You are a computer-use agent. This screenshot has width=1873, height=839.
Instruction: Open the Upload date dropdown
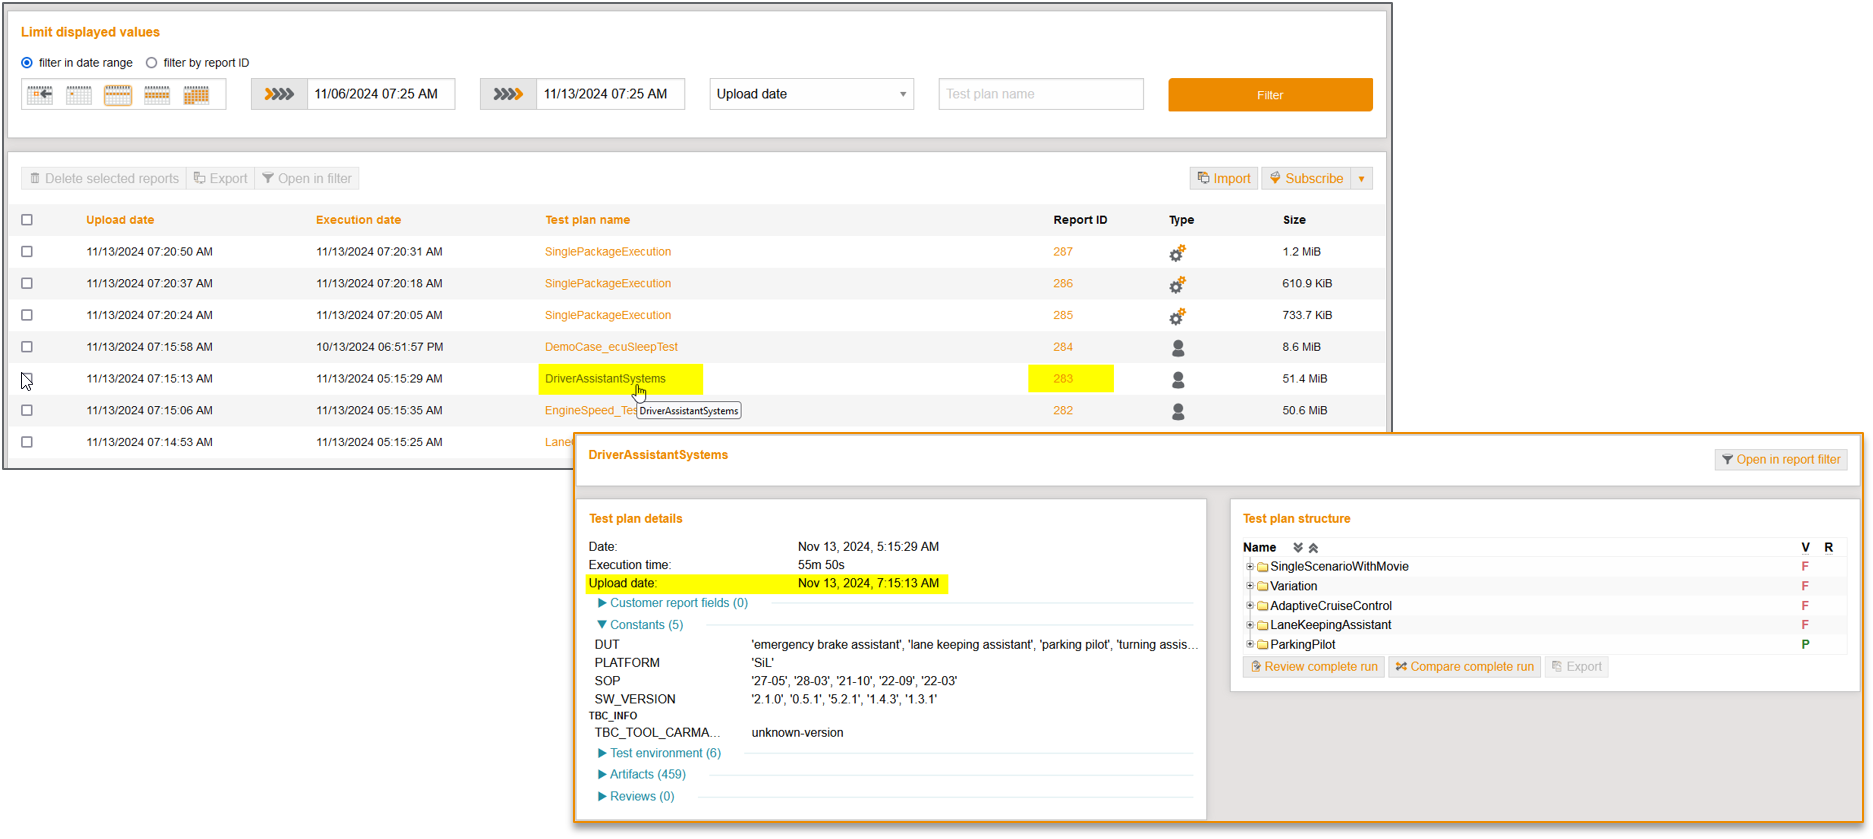(x=811, y=94)
